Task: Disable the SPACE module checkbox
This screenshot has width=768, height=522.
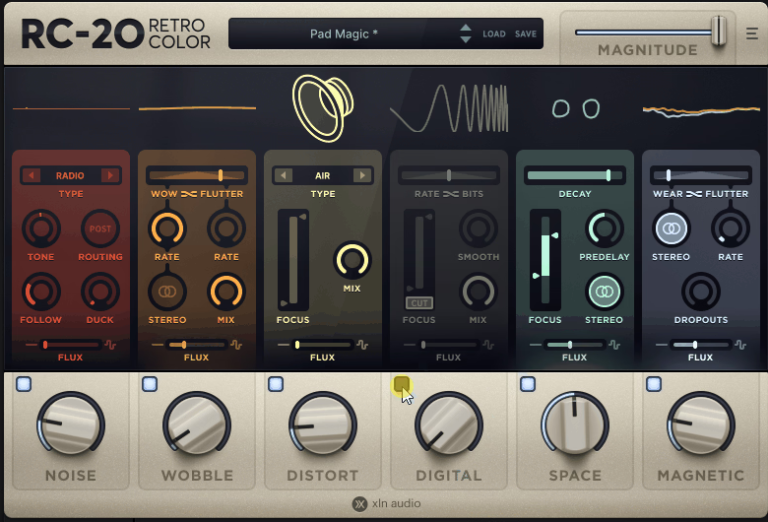Action: click(528, 384)
